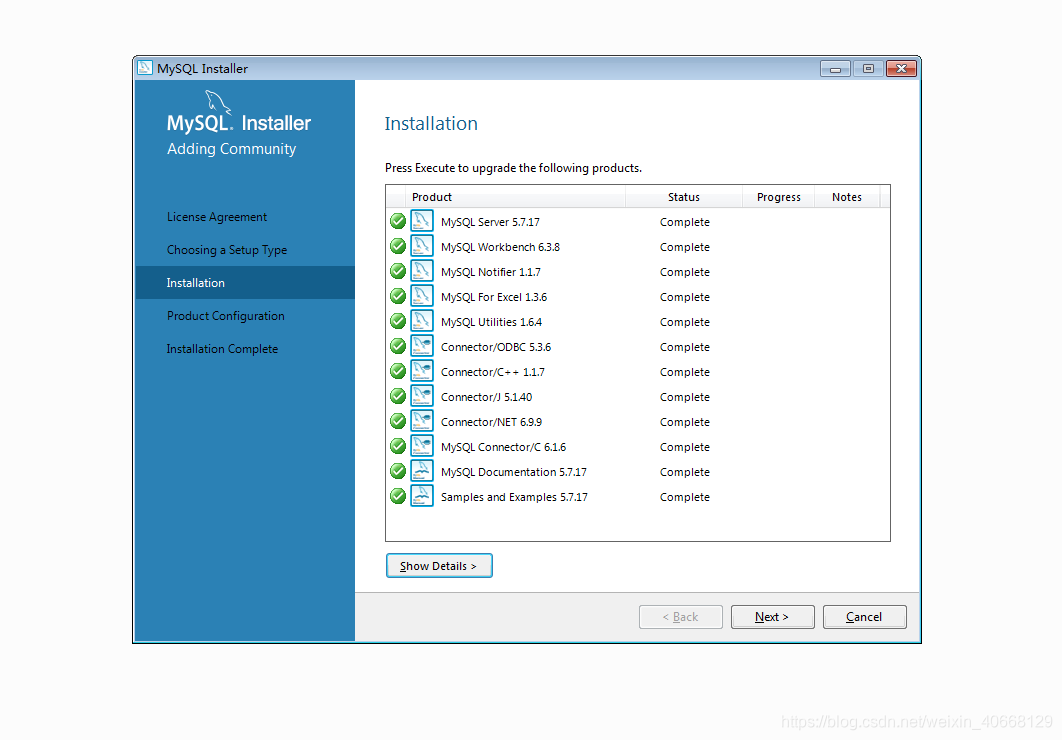Click green checkmark beside MySQL Workbench 6.3.8
This screenshot has width=1062, height=740.
tap(398, 246)
